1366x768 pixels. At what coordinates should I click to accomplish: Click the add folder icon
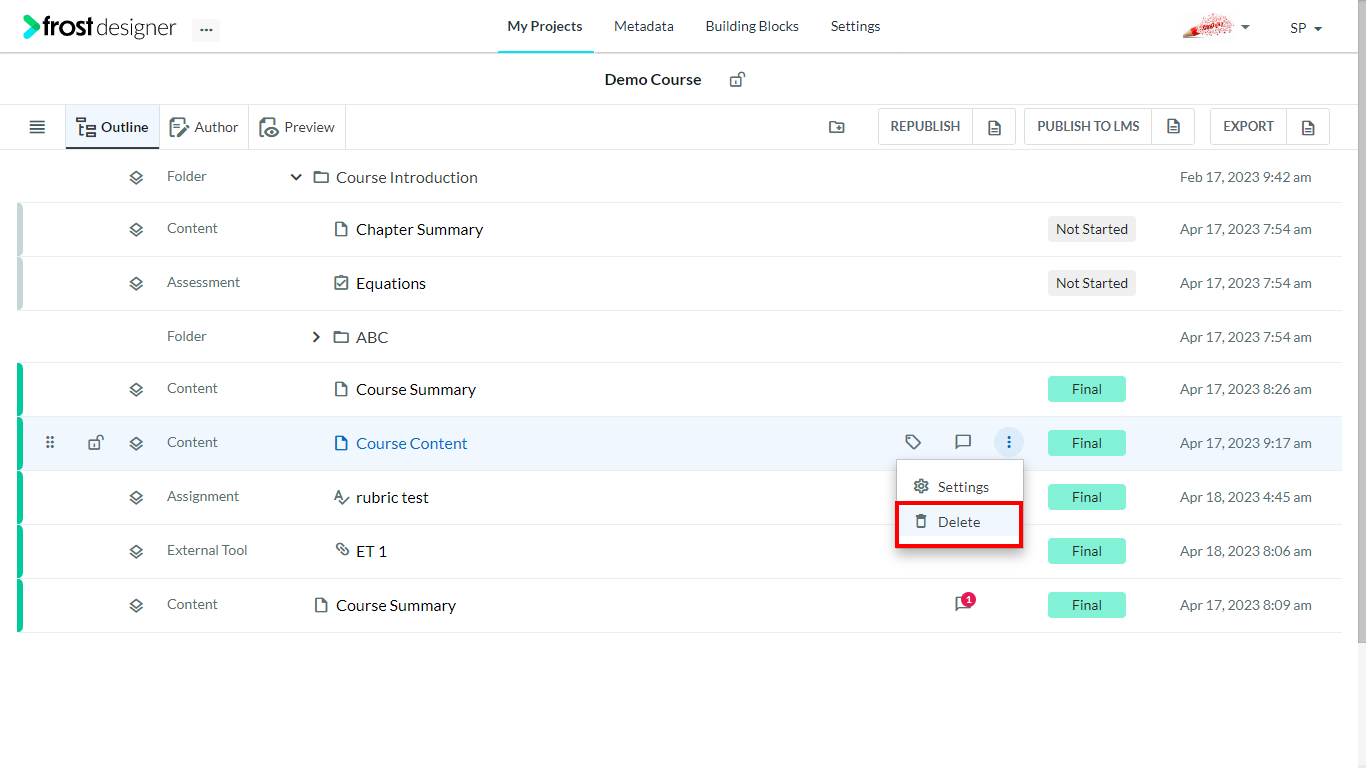click(x=837, y=127)
